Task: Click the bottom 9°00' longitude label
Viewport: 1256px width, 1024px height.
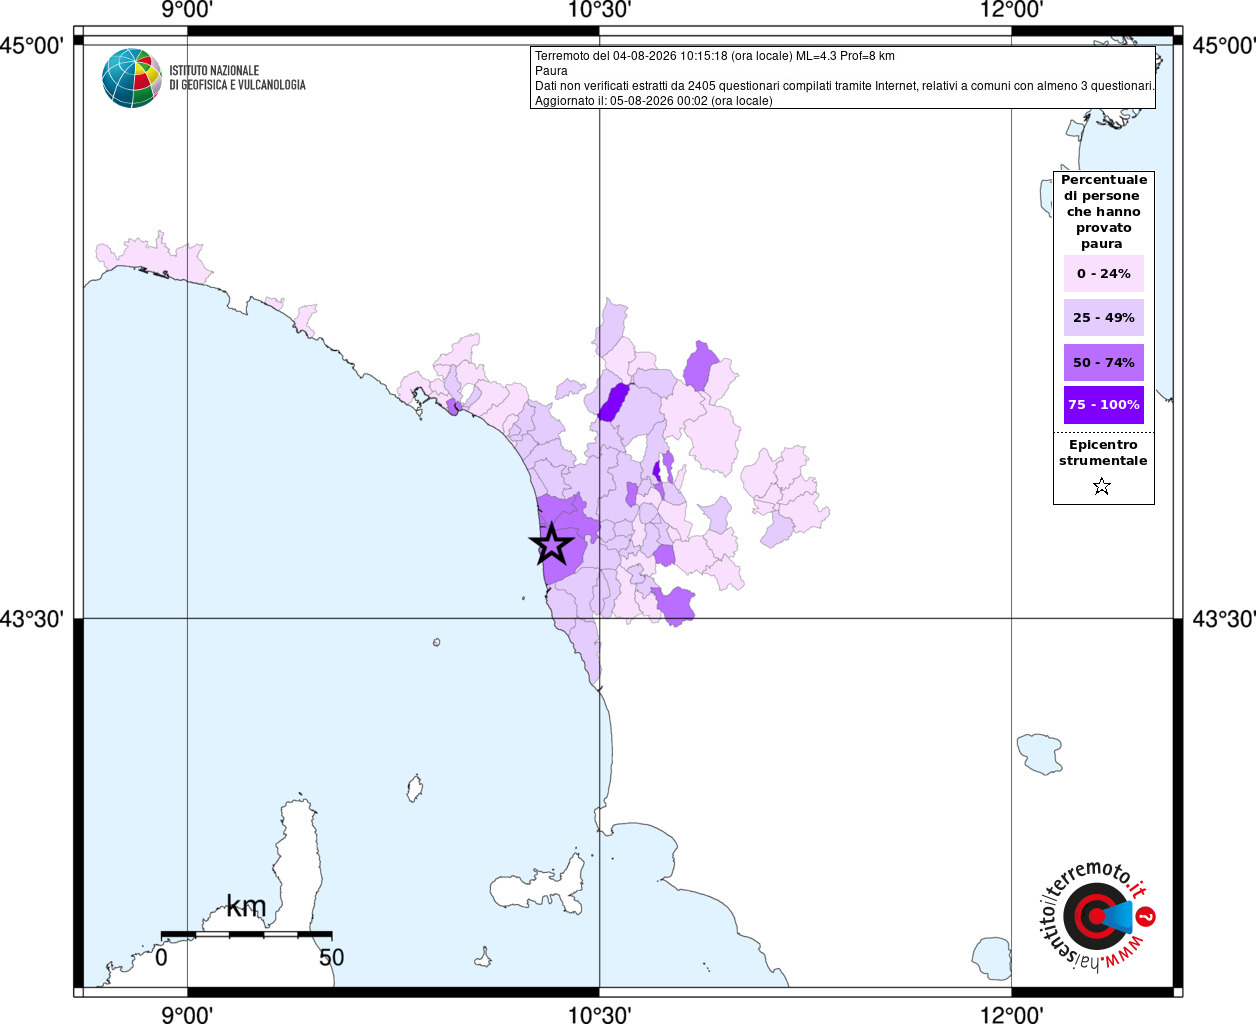Action: coord(187,1015)
